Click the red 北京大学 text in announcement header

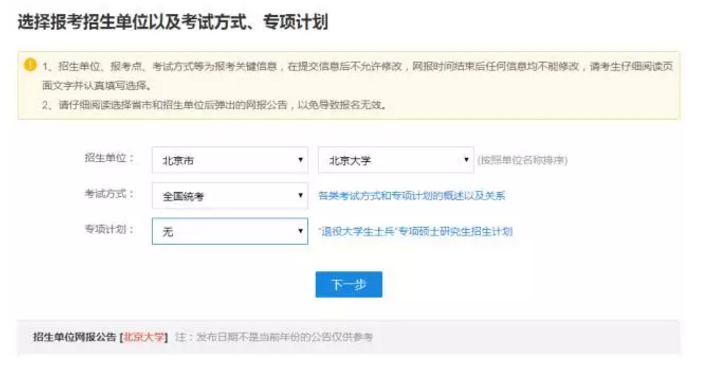143,337
